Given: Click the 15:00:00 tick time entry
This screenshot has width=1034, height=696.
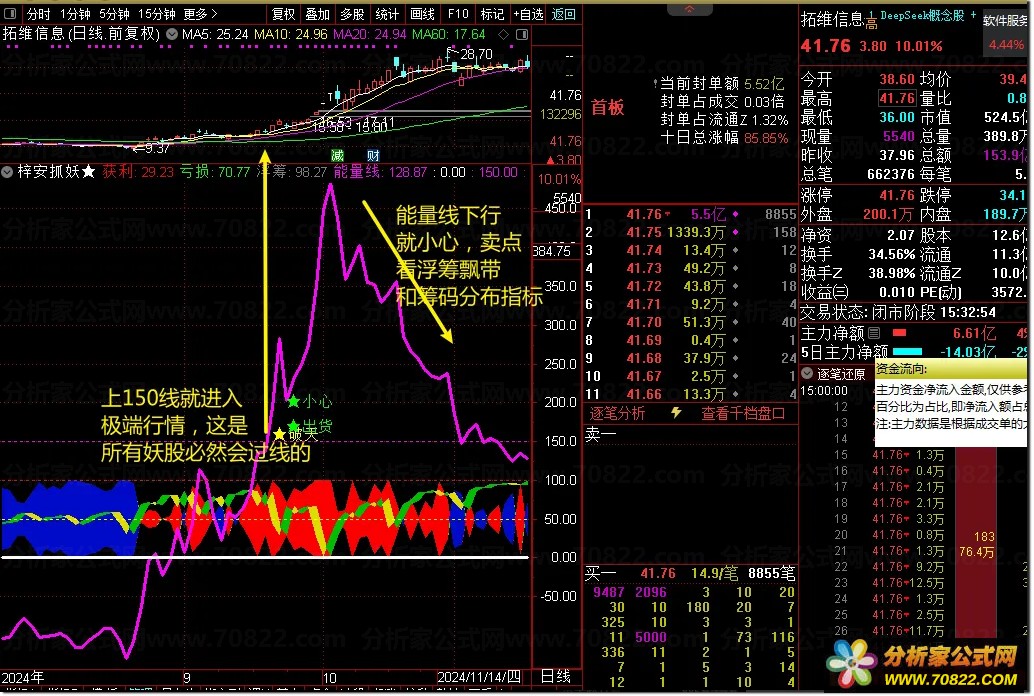Looking at the screenshot, I should click(x=824, y=391).
